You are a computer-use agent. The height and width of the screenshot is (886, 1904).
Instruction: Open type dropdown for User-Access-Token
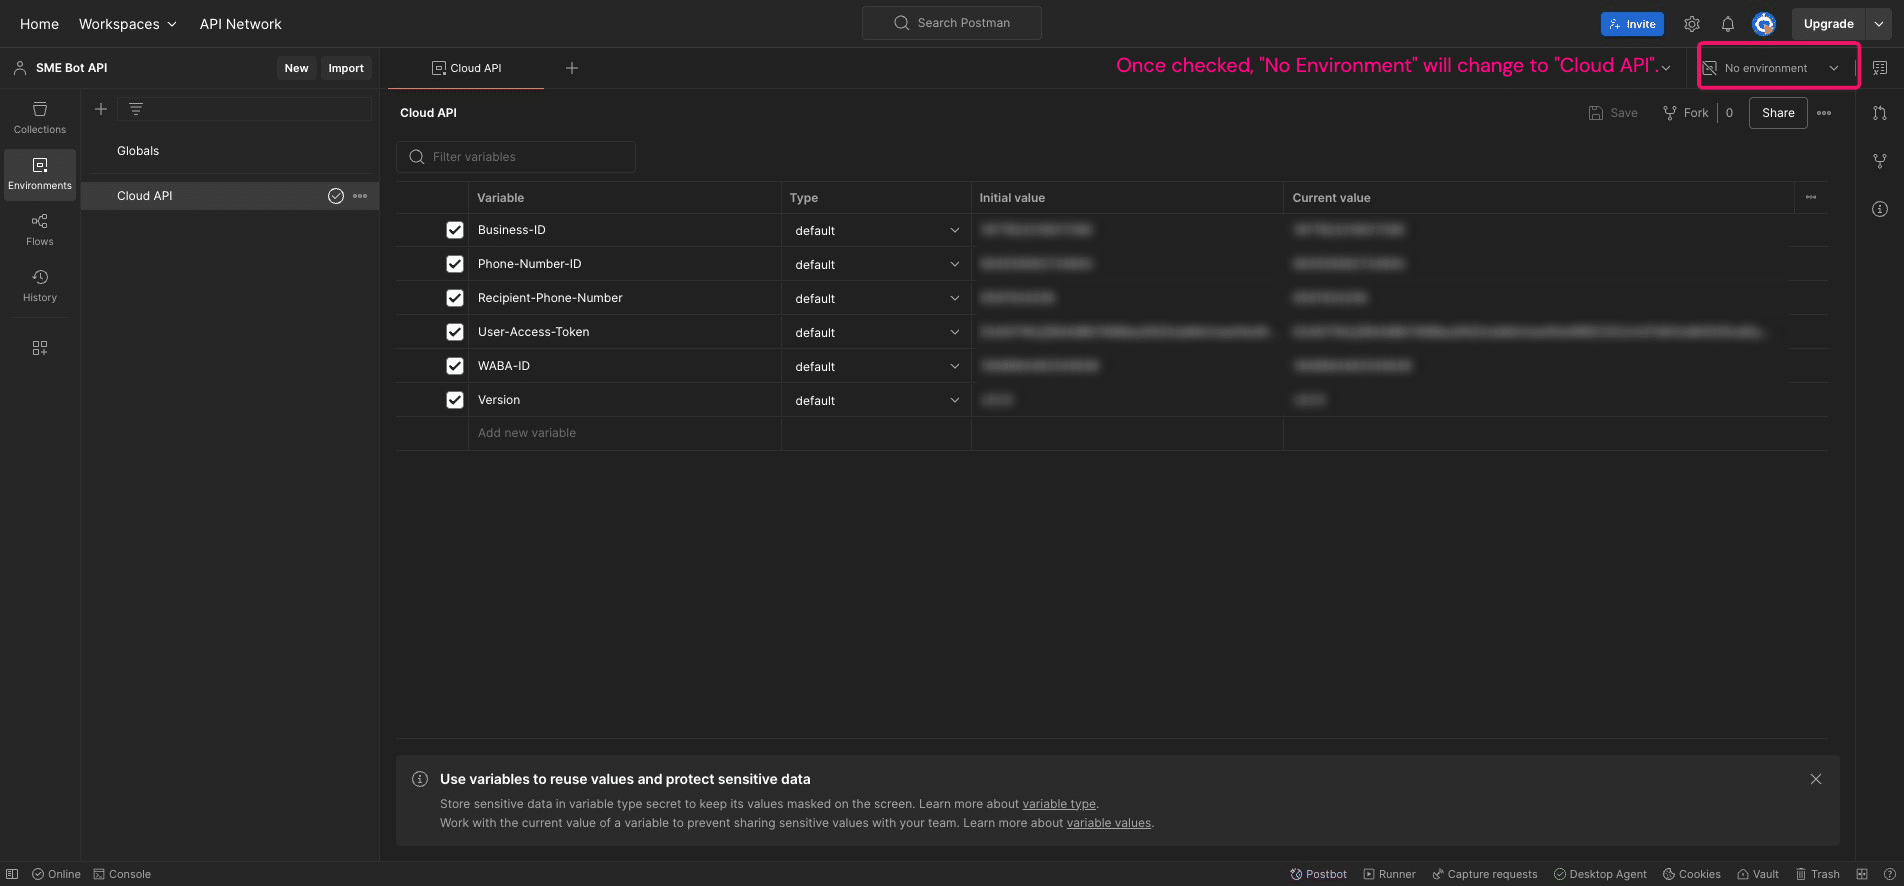coord(876,333)
